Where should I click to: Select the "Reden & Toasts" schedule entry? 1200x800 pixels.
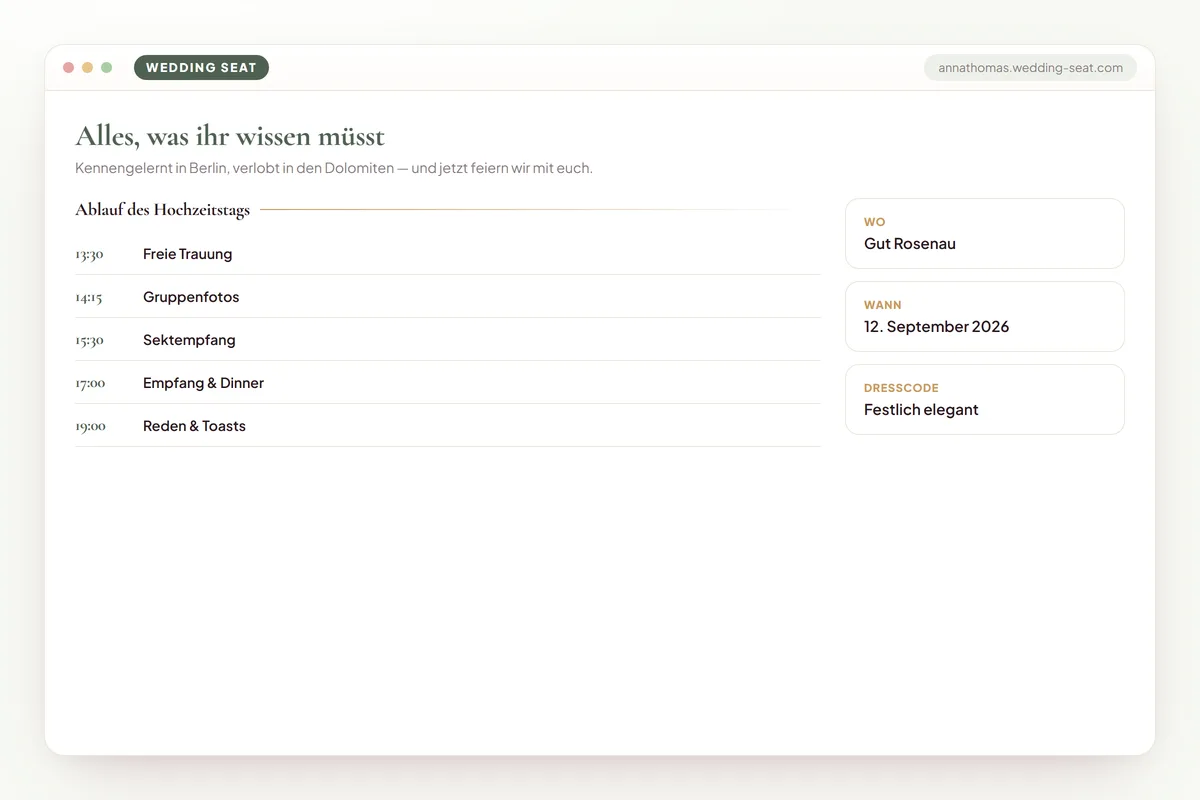tap(448, 426)
